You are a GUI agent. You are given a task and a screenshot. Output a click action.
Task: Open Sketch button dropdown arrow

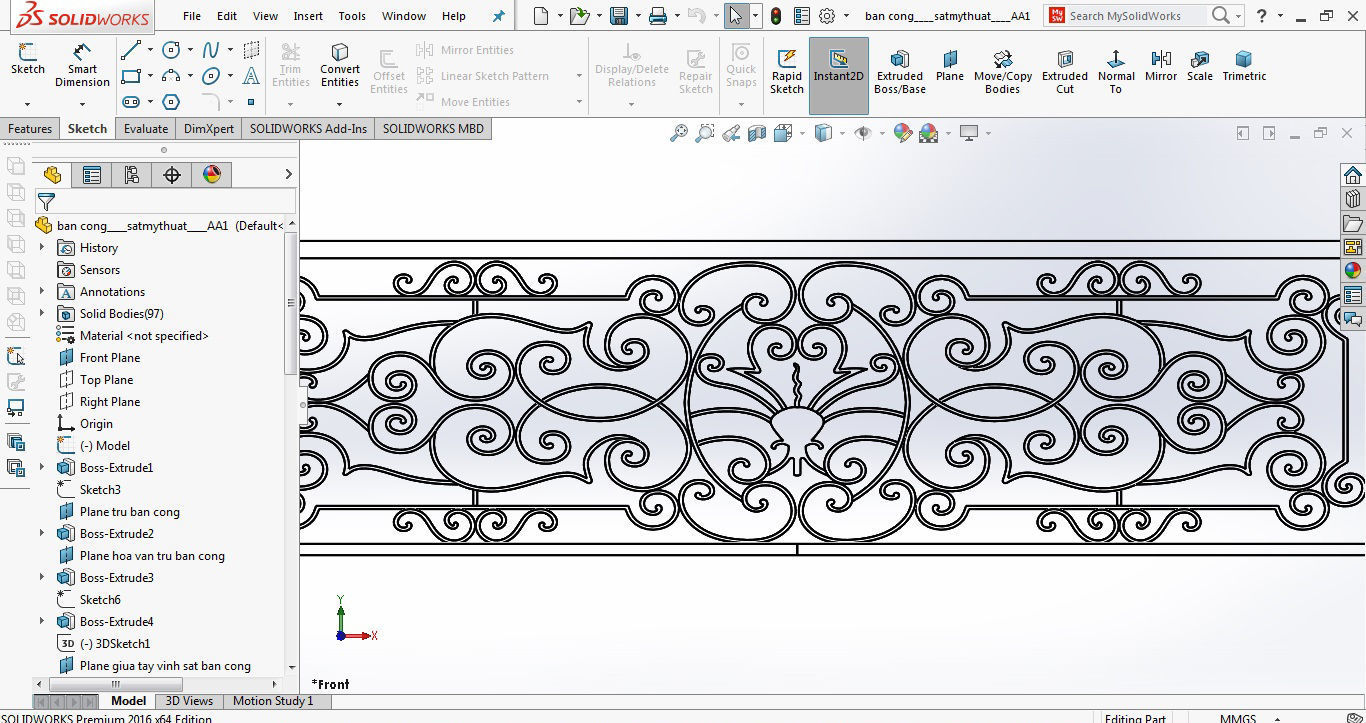tap(27, 104)
